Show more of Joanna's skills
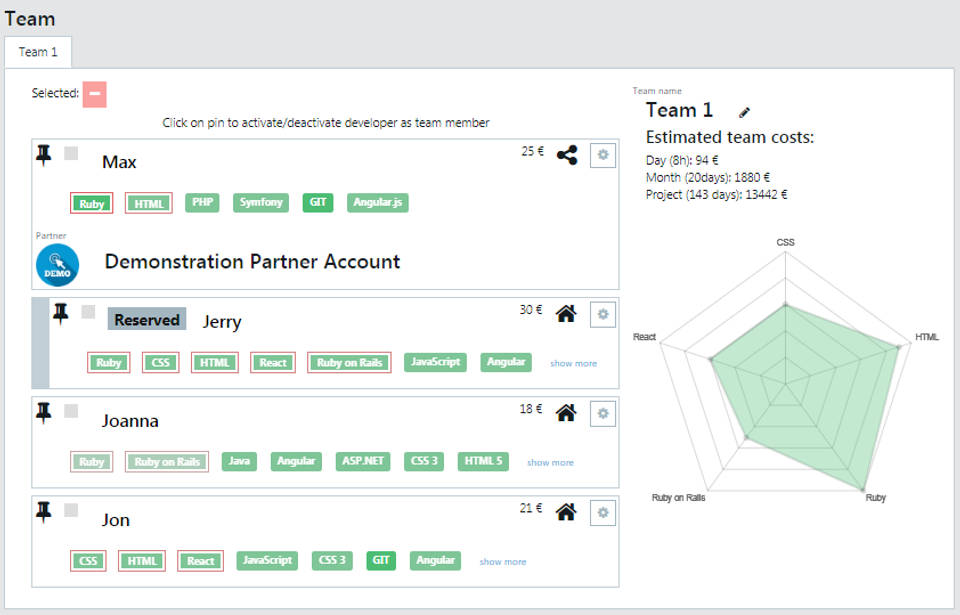The image size is (960, 615). pyautogui.click(x=550, y=462)
